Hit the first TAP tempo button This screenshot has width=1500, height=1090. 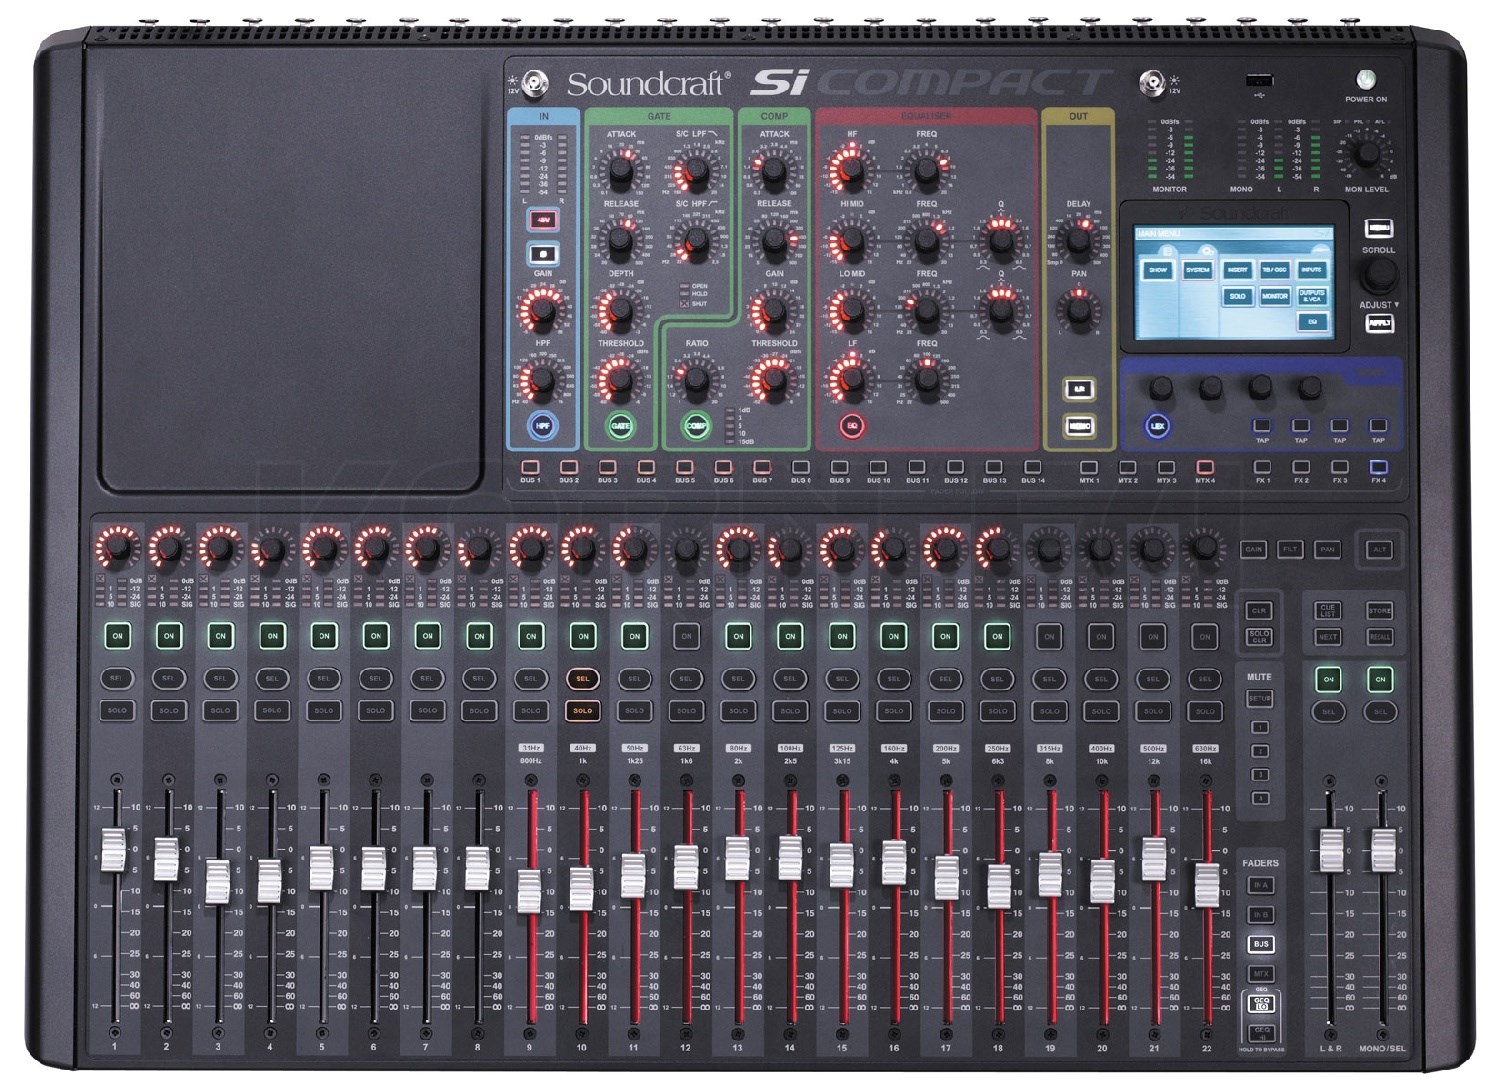(1262, 426)
